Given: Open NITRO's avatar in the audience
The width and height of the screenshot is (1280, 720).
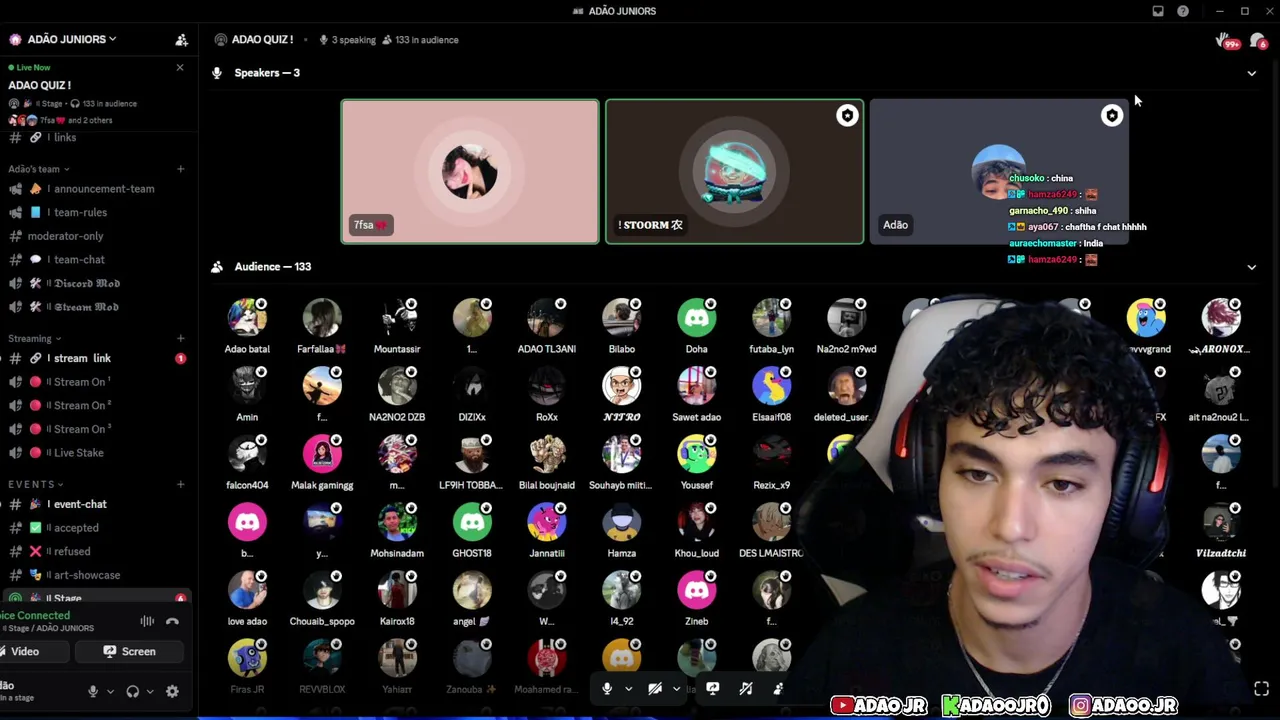Looking at the screenshot, I should pos(621,386).
